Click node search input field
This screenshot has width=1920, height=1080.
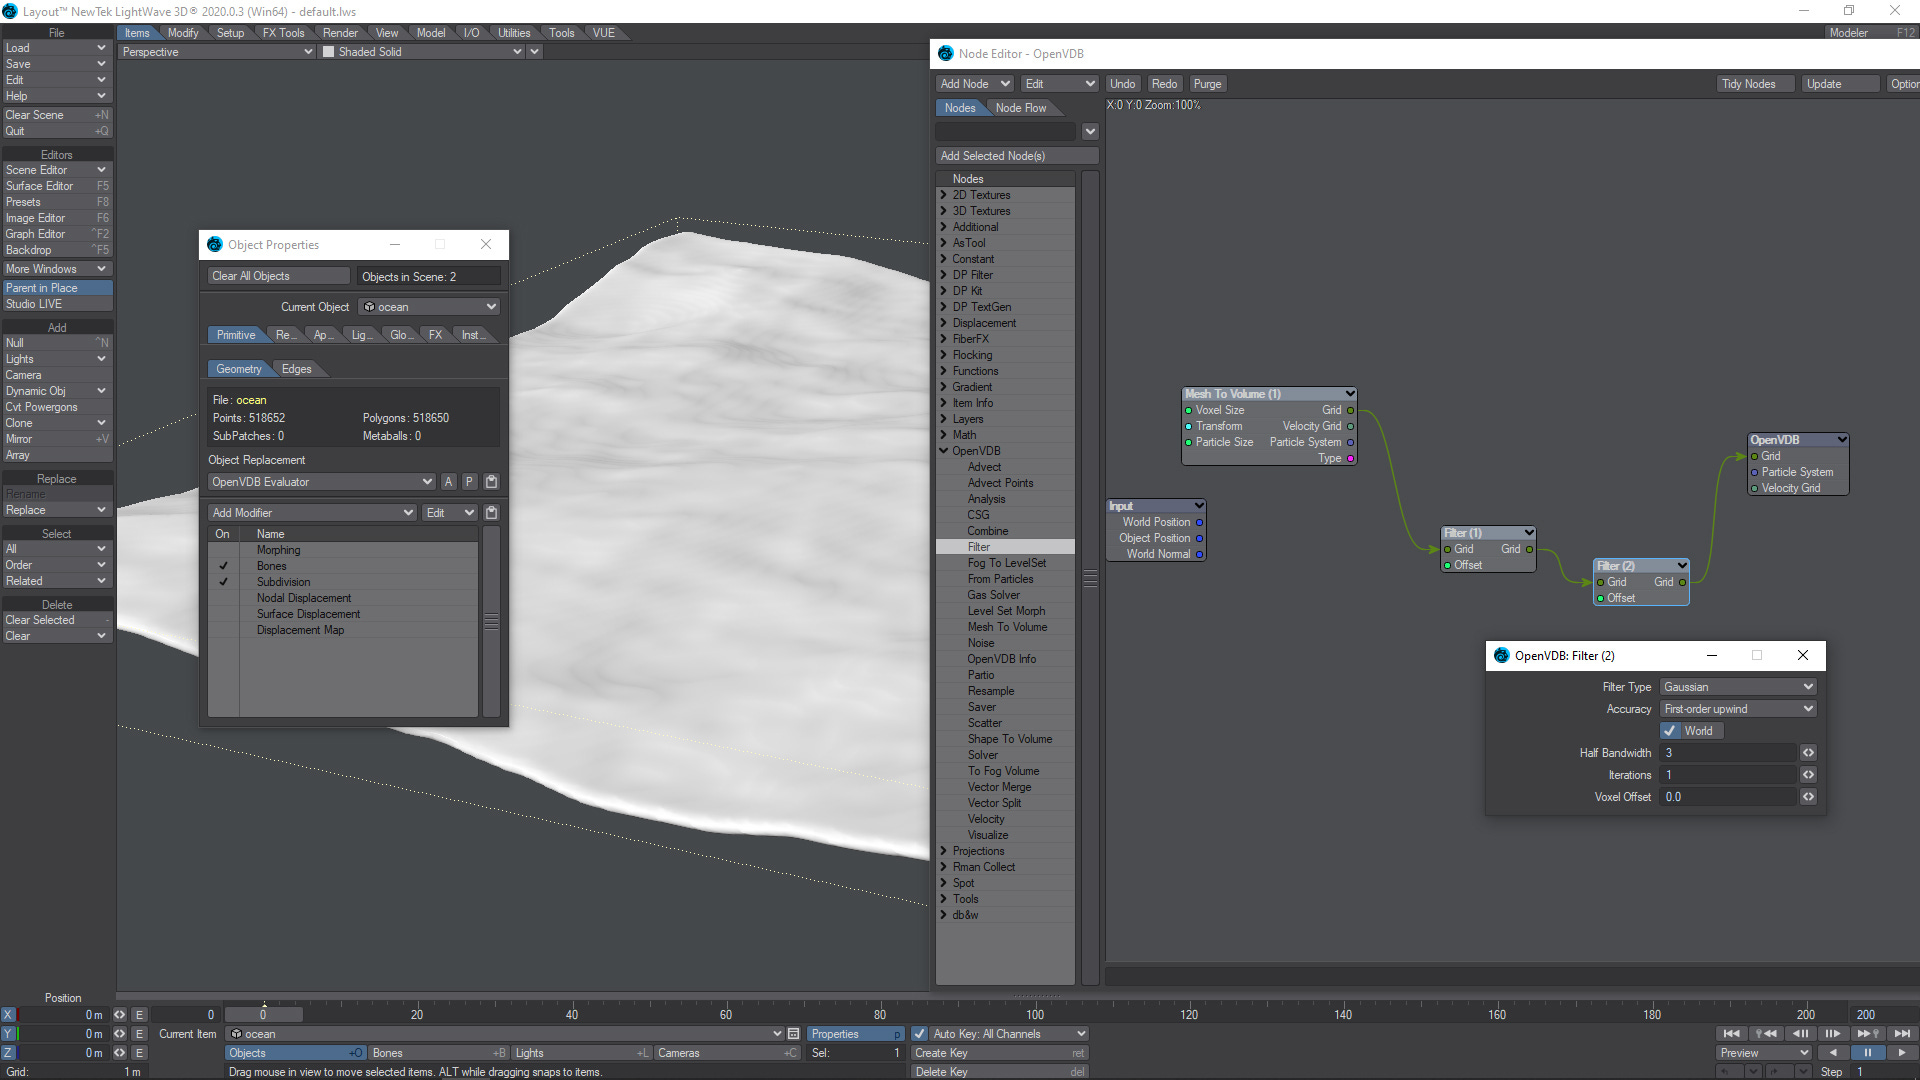point(1006,132)
